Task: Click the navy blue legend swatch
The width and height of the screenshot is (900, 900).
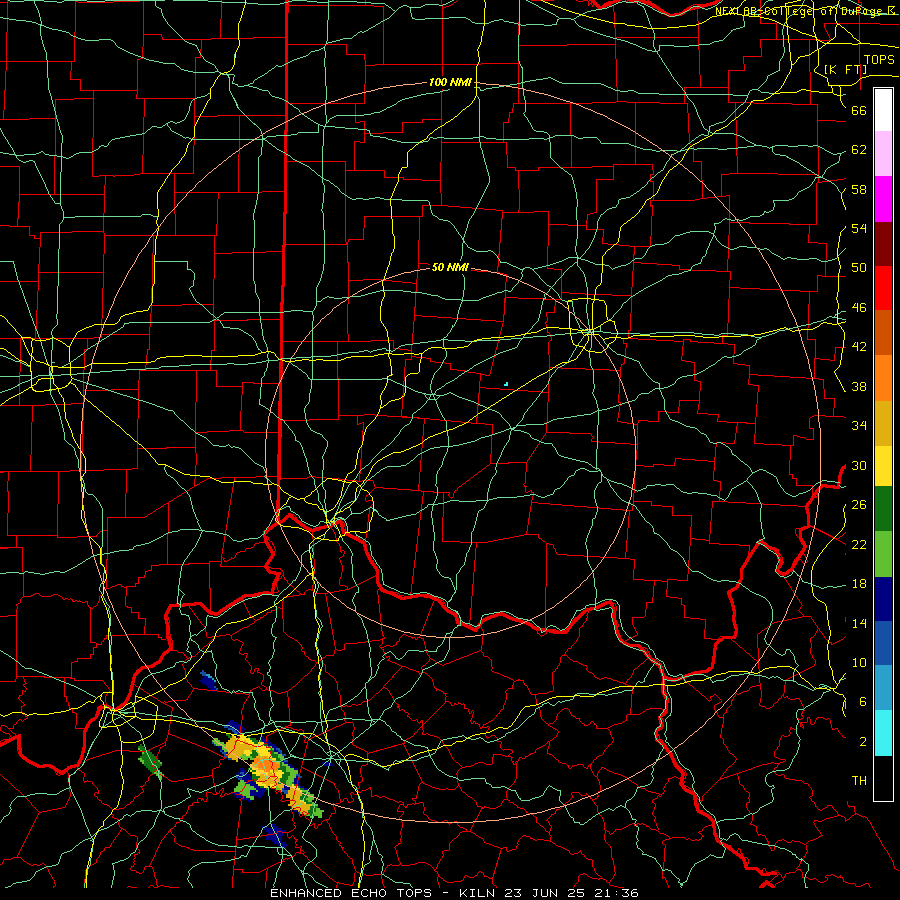Action: [x=883, y=599]
